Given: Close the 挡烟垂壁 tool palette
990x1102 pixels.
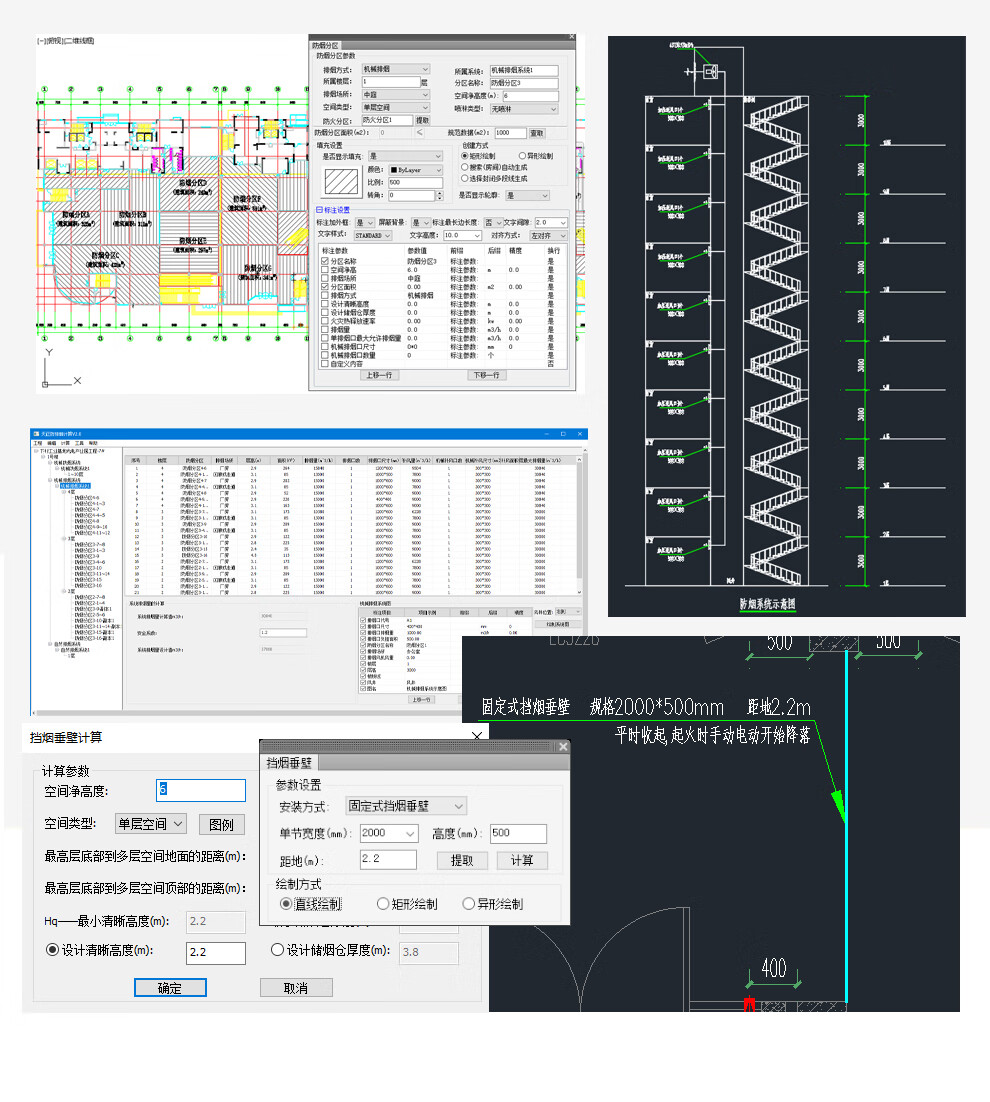Looking at the screenshot, I should [x=562, y=747].
